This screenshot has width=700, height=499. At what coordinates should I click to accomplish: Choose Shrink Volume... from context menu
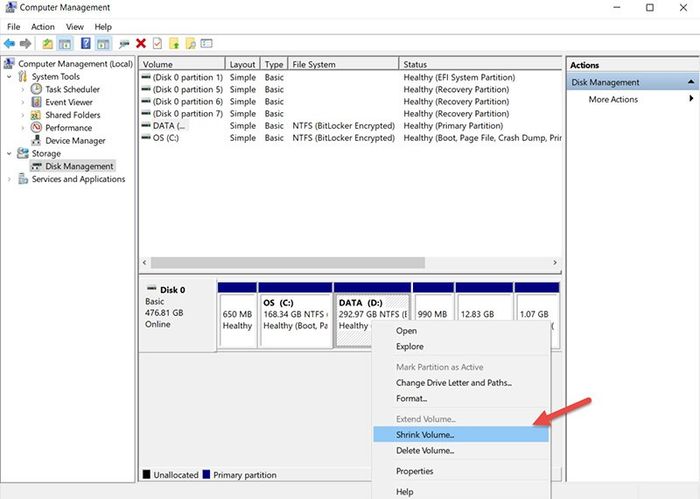point(461,435)
